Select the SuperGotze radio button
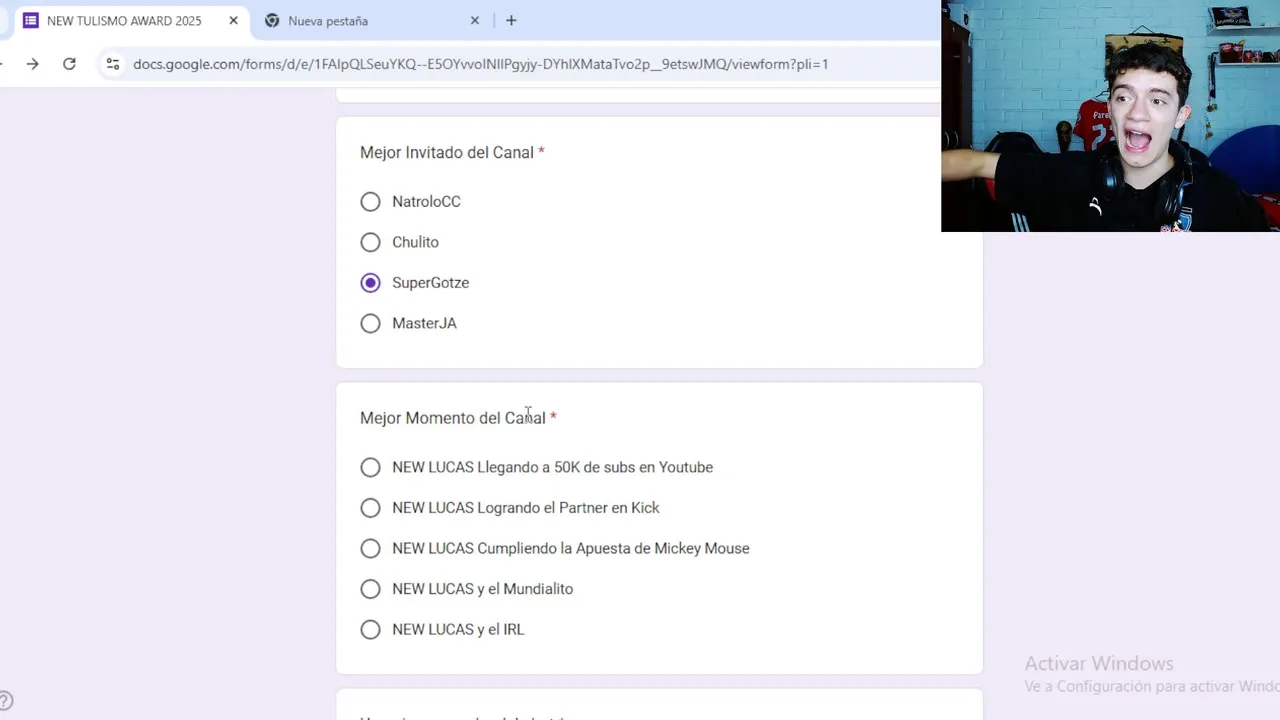 click(371, 283)
